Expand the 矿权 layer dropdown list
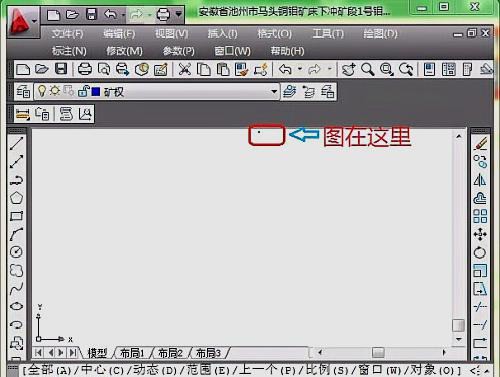The image size is (500, 377). tap(274, 91)
